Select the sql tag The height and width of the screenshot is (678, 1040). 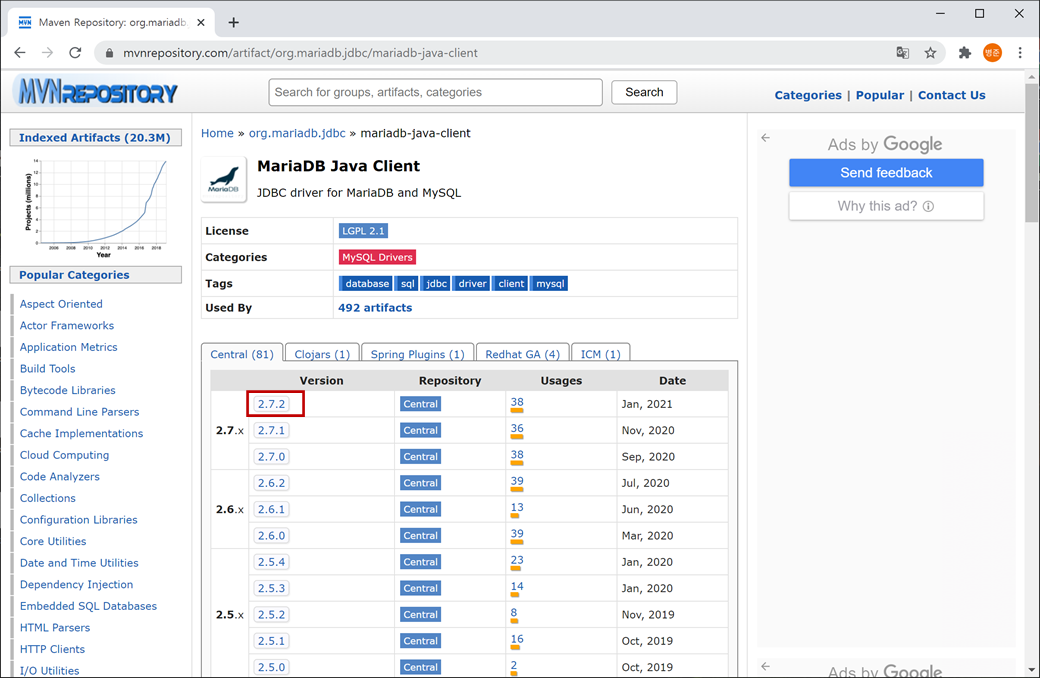(x=407, y=284)
